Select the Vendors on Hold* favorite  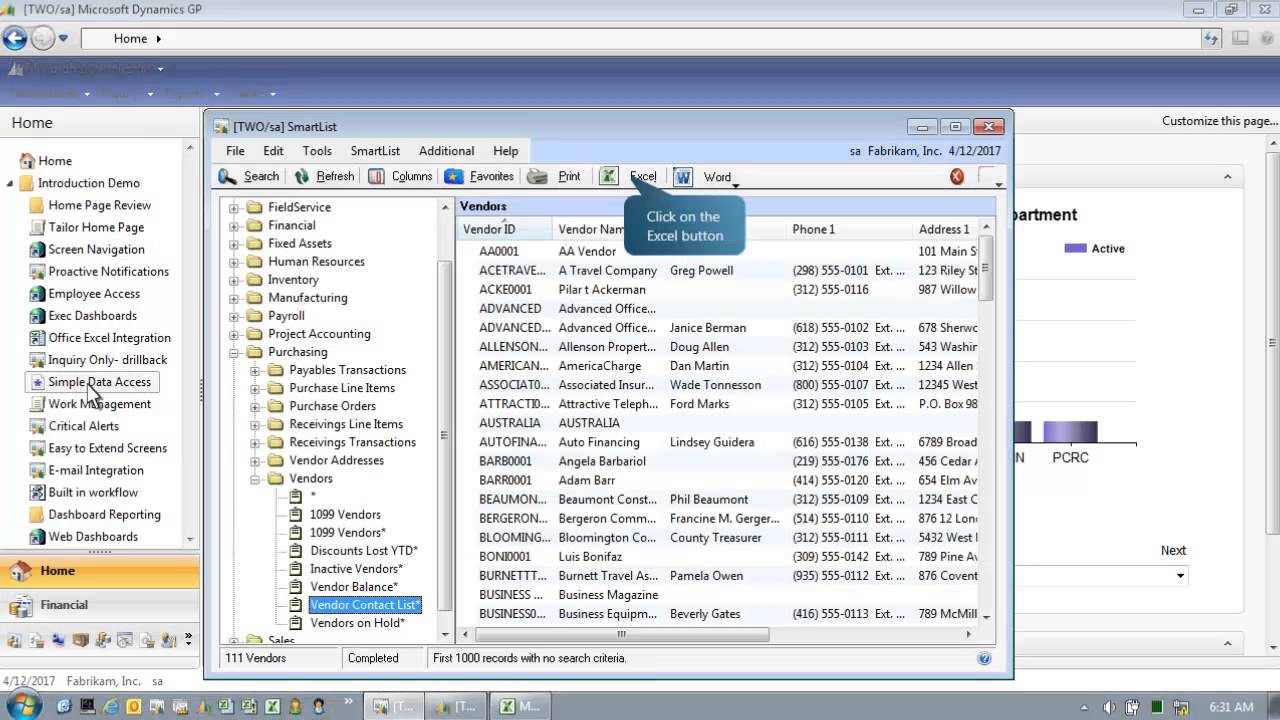(x=357, y=623)
